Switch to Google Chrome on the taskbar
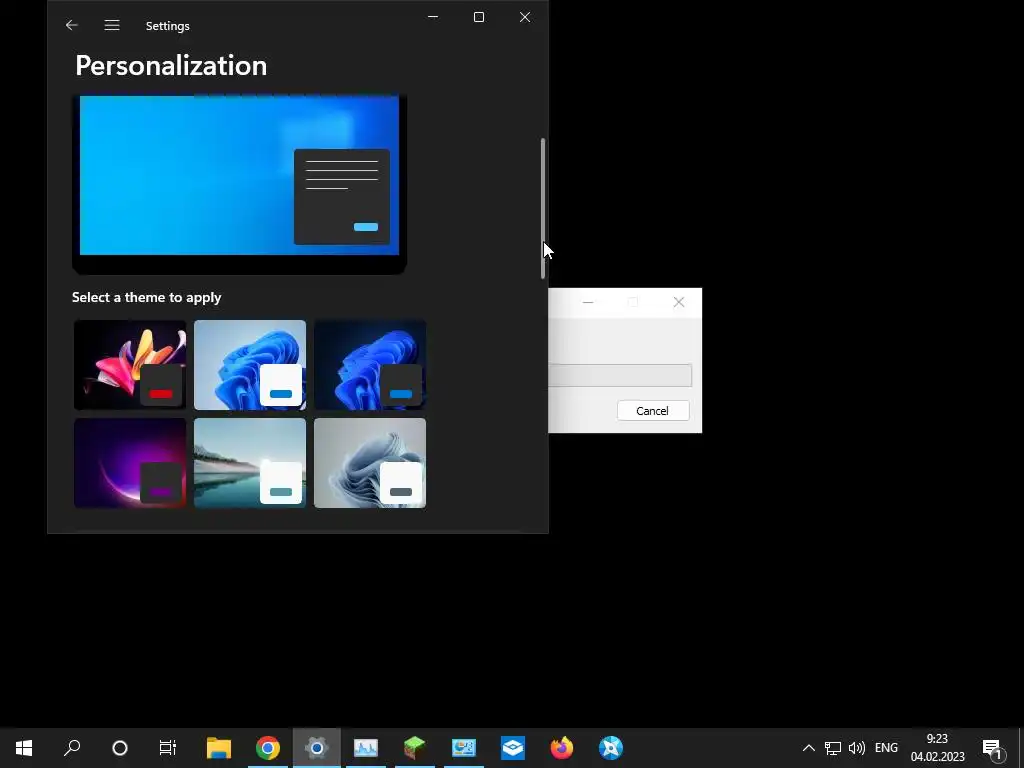 click(268, 748)
